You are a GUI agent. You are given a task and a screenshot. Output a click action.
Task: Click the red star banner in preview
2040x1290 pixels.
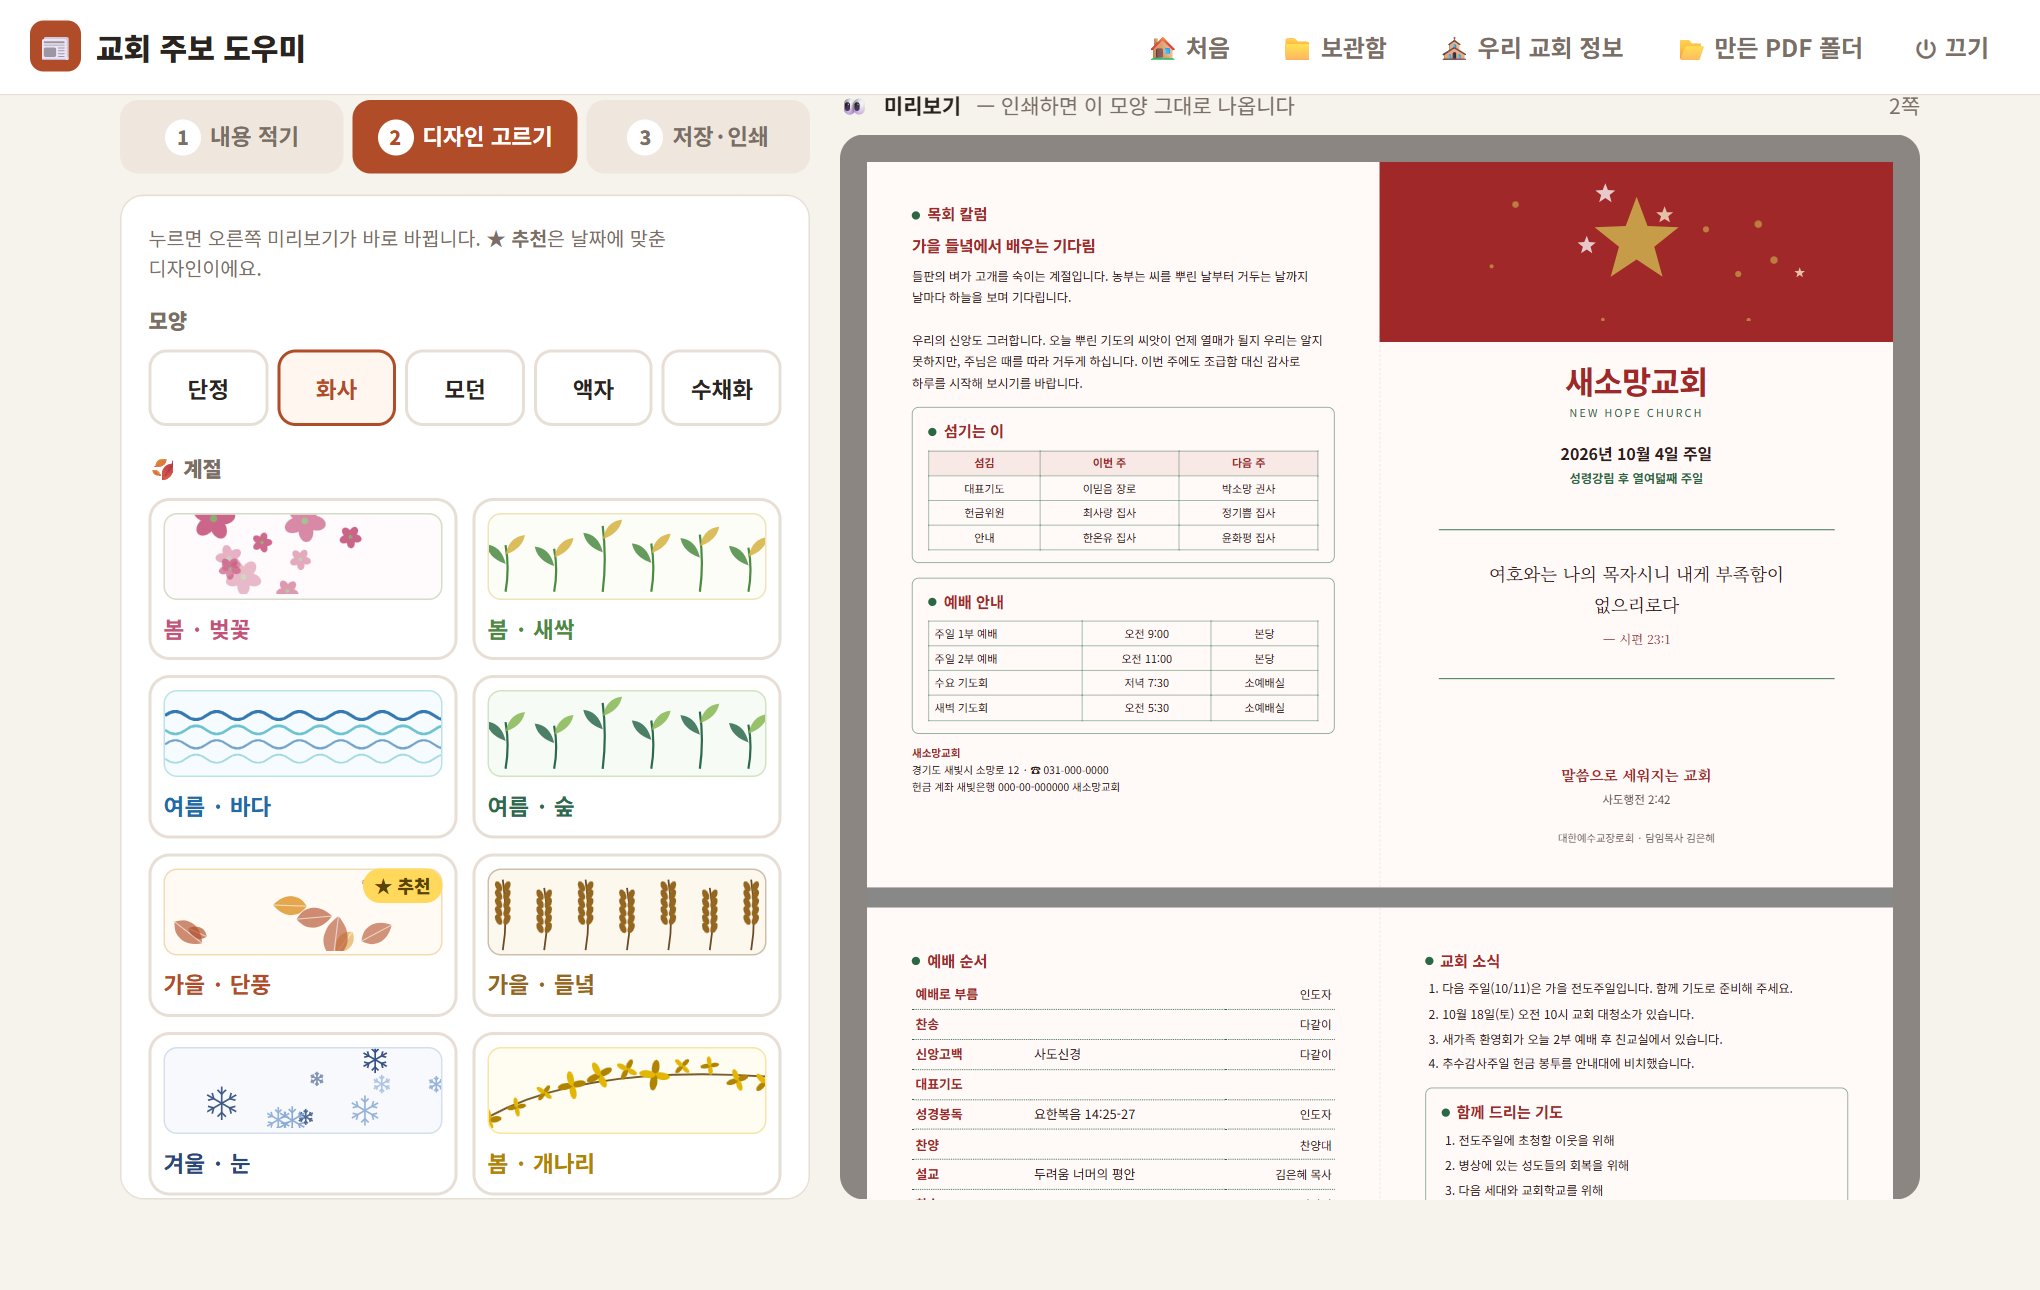click(1636, 252)
